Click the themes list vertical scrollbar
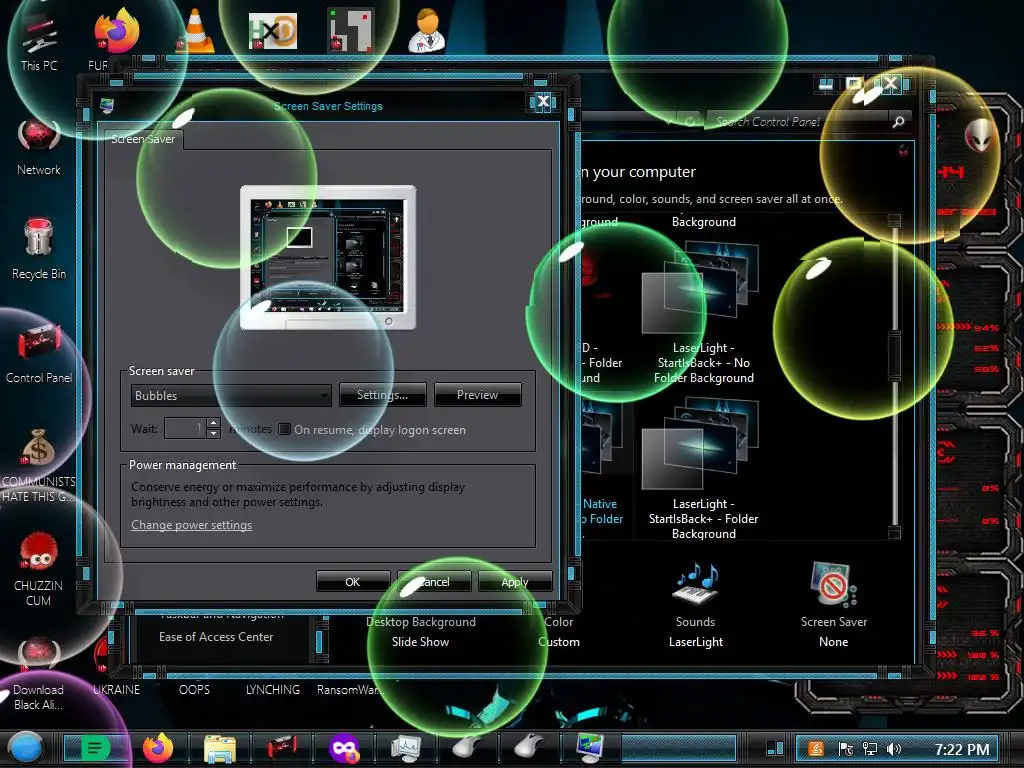 click(894, 376)
